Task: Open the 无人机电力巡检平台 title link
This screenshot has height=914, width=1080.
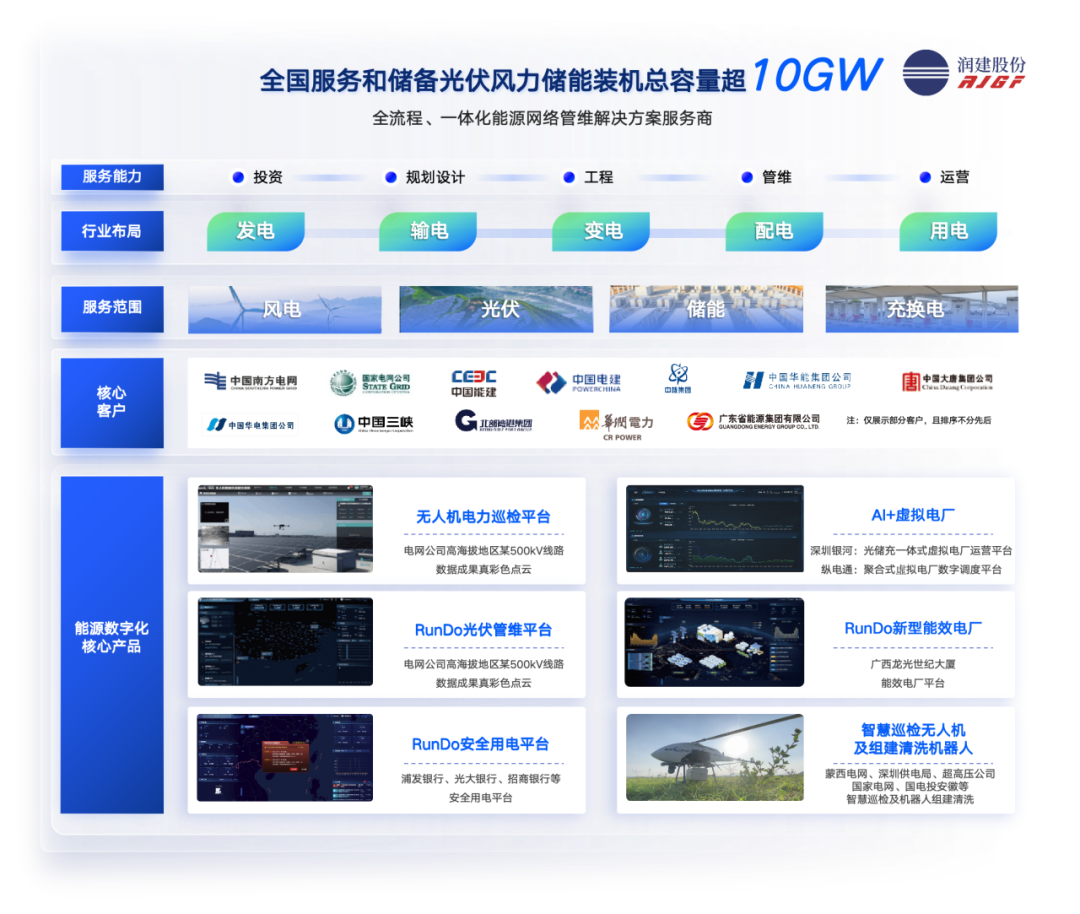Action: tap(483, 517)
